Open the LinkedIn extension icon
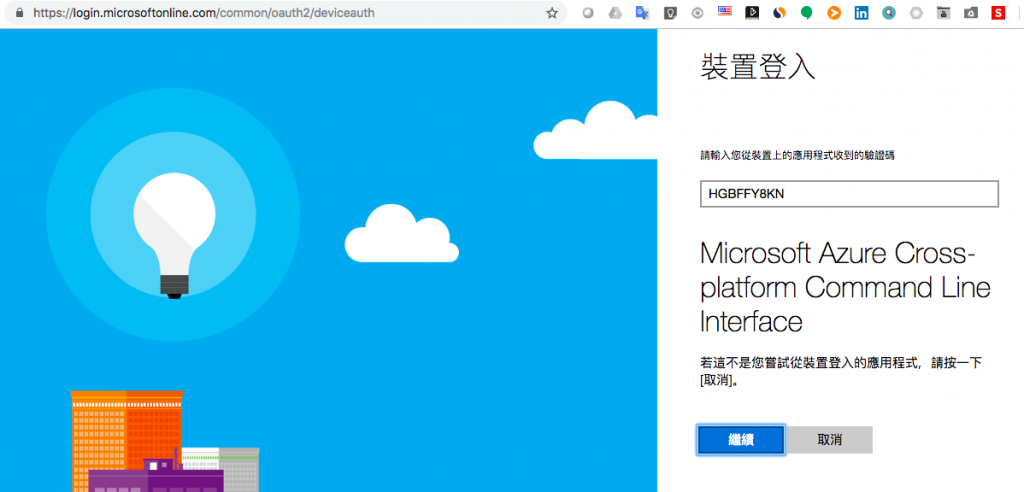The width and height of the screenshot is (1024, 492). pyautogui.click(x=861, y=12)
